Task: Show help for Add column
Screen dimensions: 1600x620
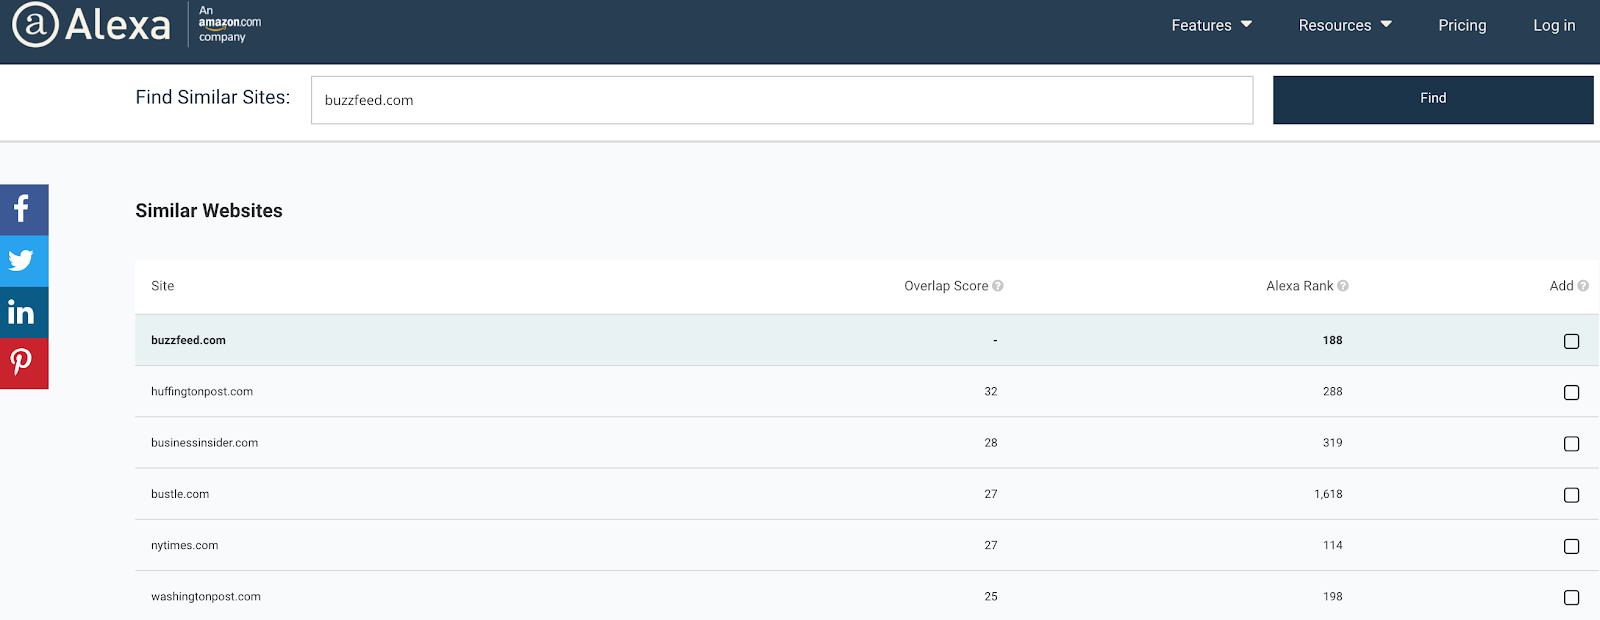Action: [1583, 286]
